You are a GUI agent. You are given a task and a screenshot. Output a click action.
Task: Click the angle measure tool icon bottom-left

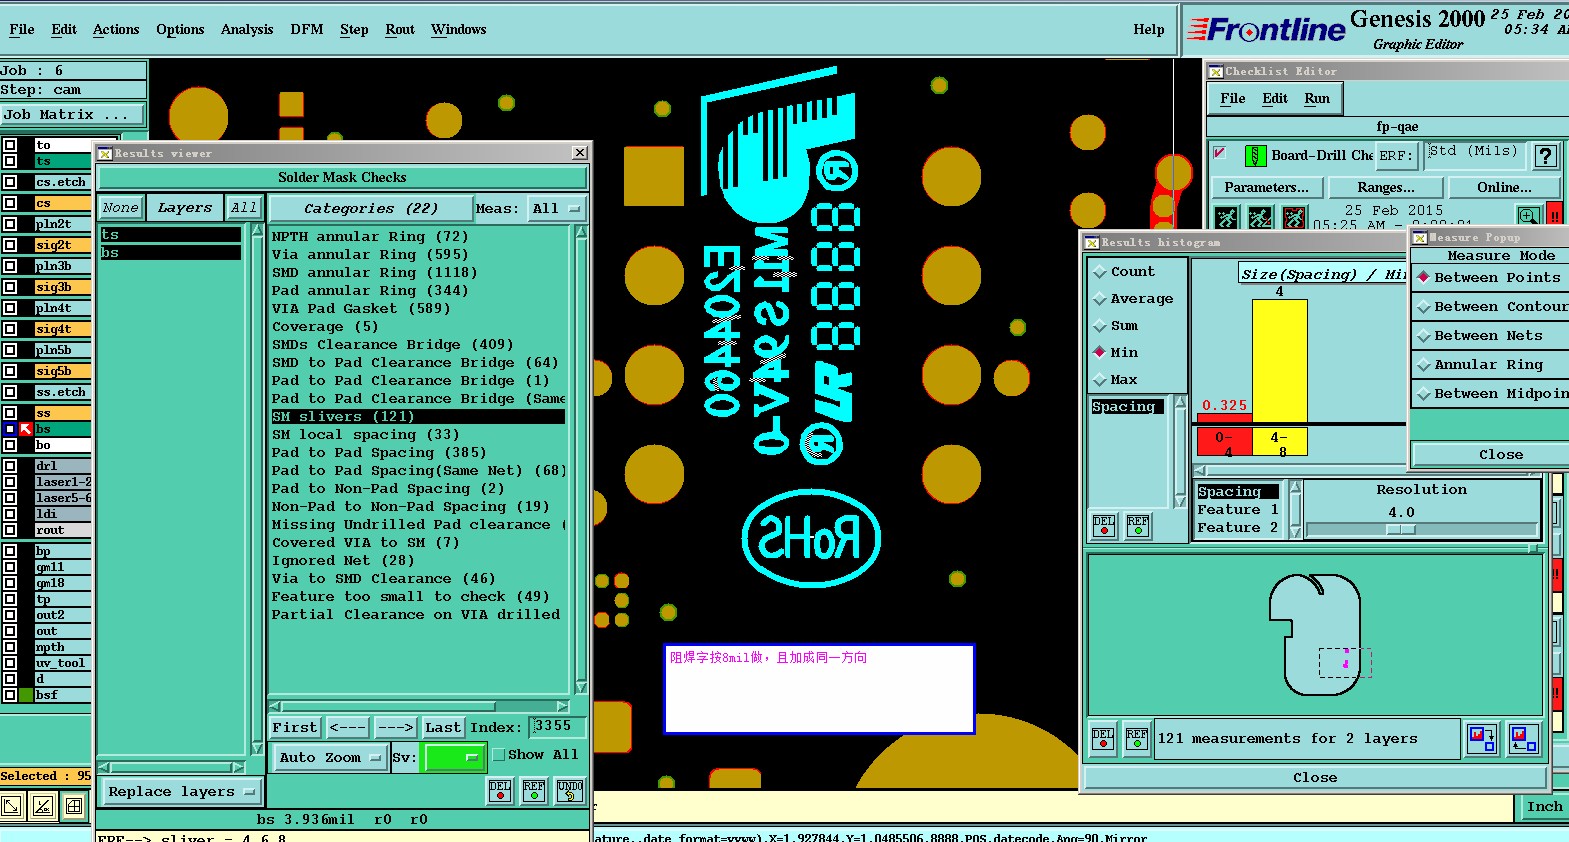pos(43,806)
